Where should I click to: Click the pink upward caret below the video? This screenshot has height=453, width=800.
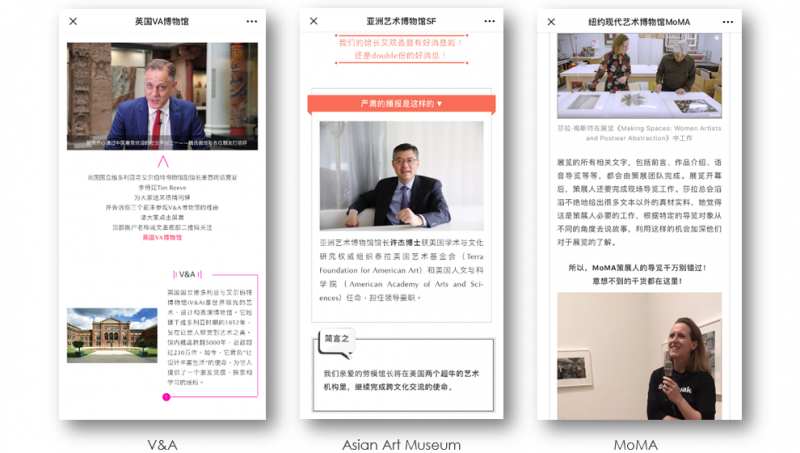[x=163, y=160]
